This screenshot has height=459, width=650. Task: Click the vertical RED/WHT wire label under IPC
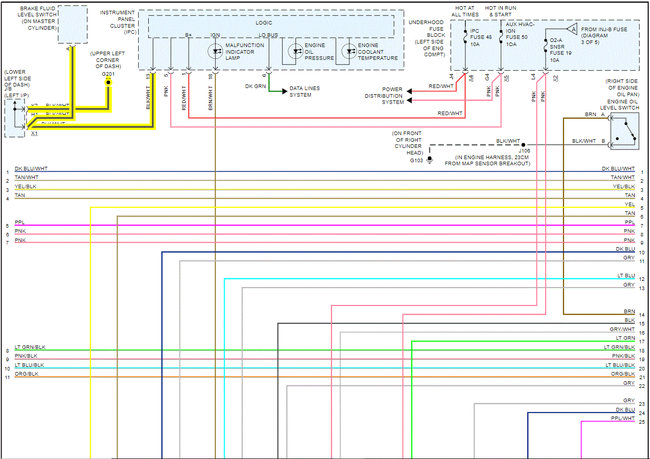click(x=184, y=98)
